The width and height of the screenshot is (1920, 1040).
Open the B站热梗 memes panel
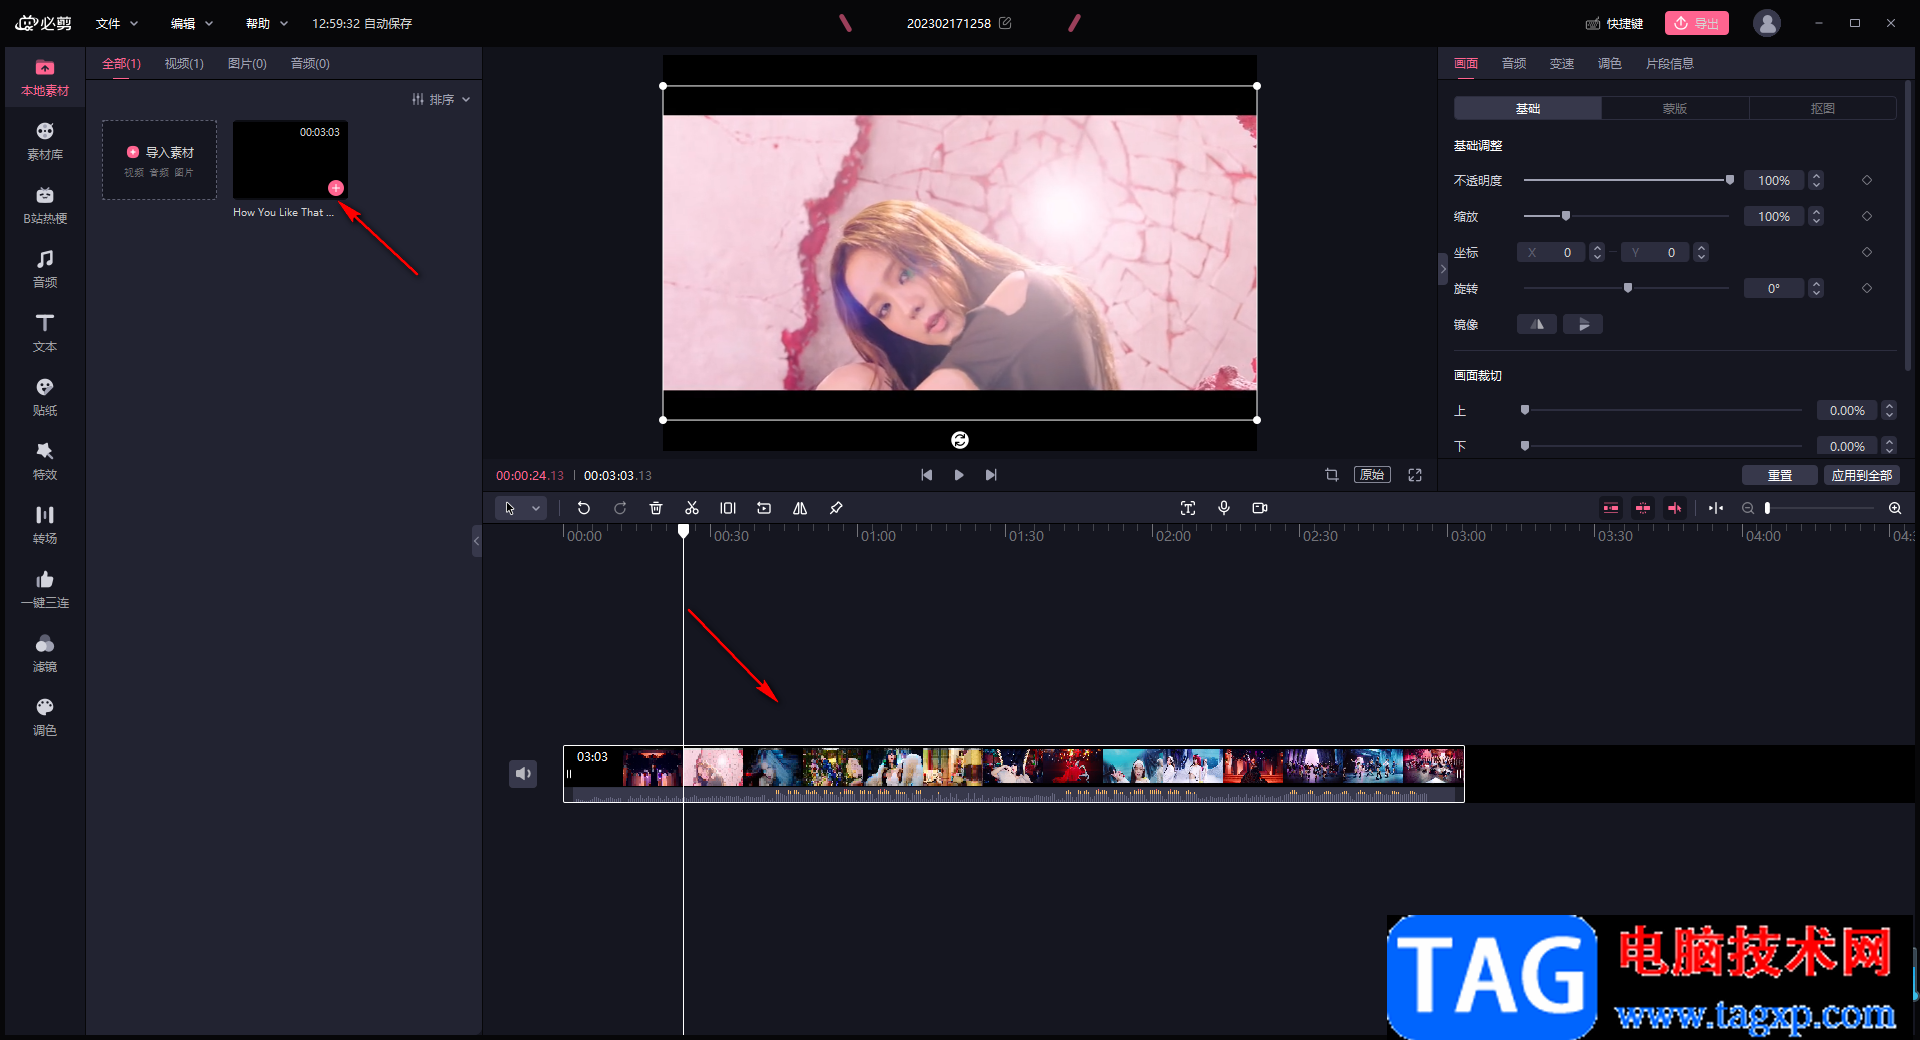point(45,206)
